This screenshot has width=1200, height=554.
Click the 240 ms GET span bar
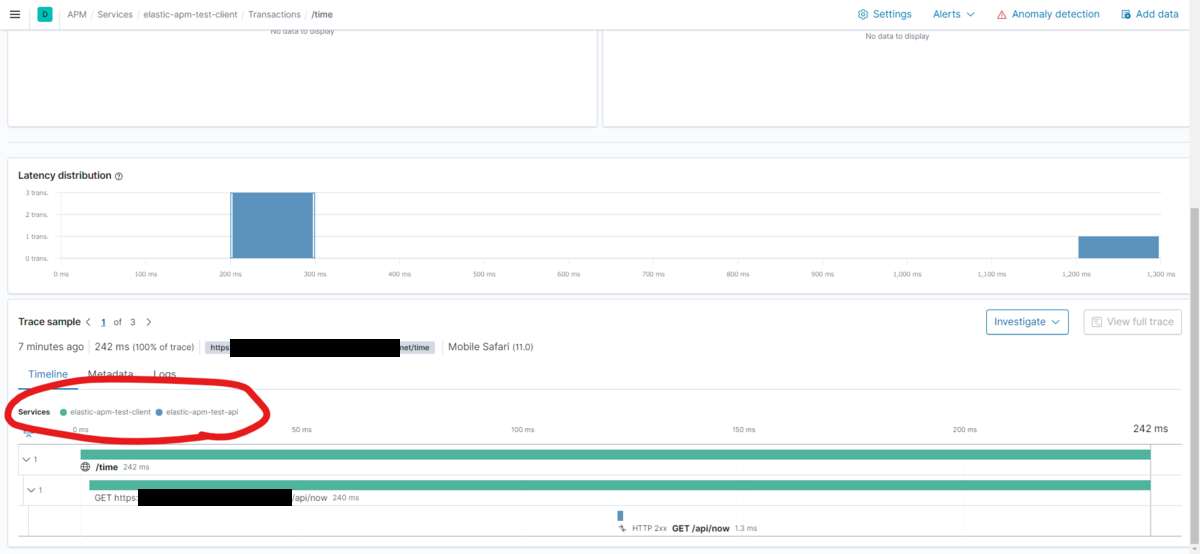(x=620, y=485)
